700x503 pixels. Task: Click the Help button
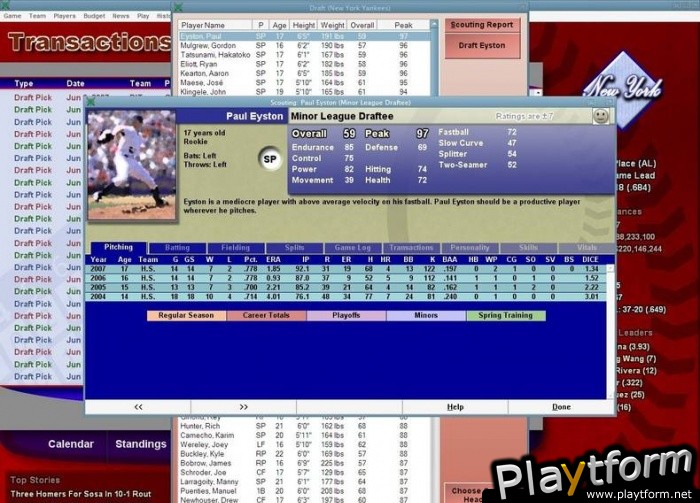455,407
